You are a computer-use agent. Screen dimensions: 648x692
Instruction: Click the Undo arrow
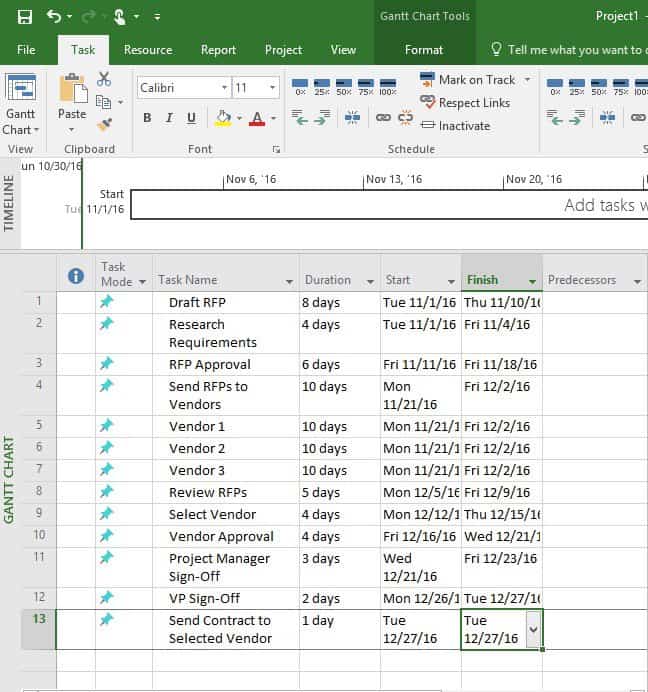click(53, 16)
